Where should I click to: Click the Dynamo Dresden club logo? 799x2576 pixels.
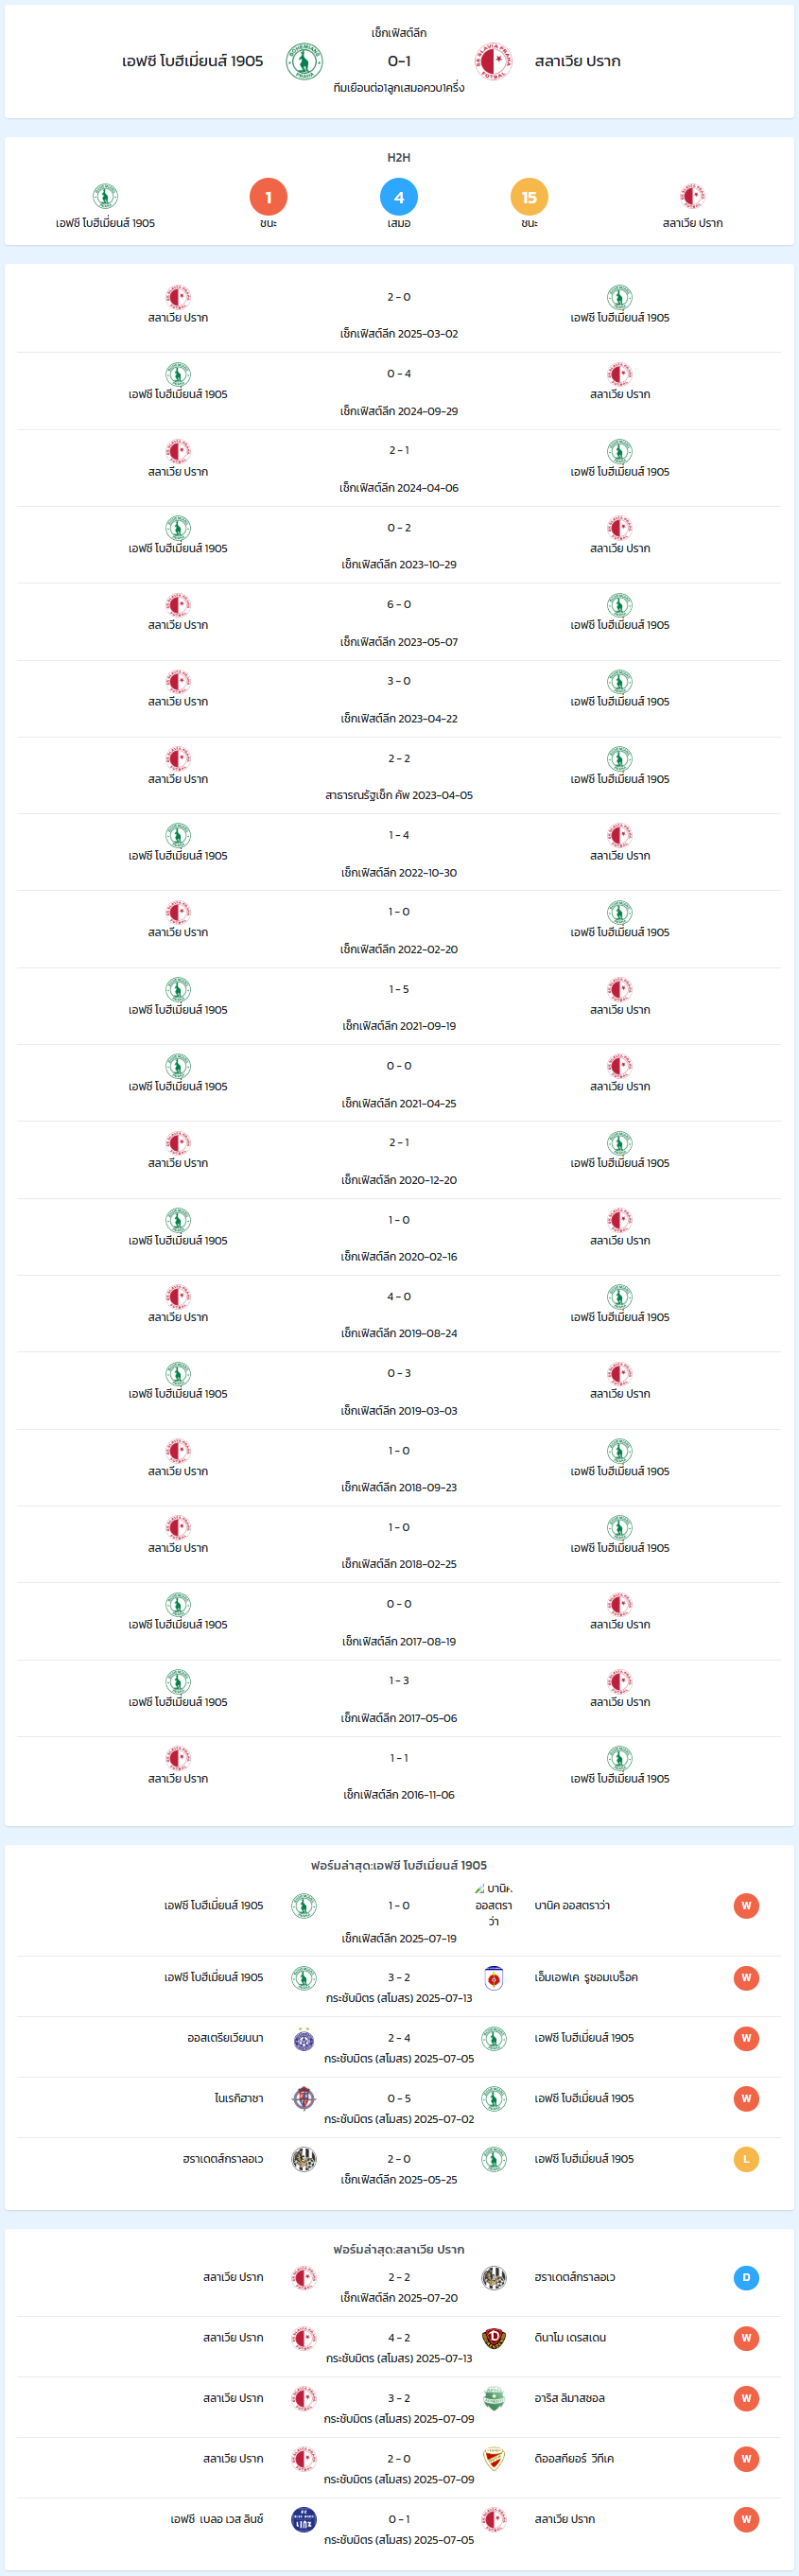tap(494, 2339)
